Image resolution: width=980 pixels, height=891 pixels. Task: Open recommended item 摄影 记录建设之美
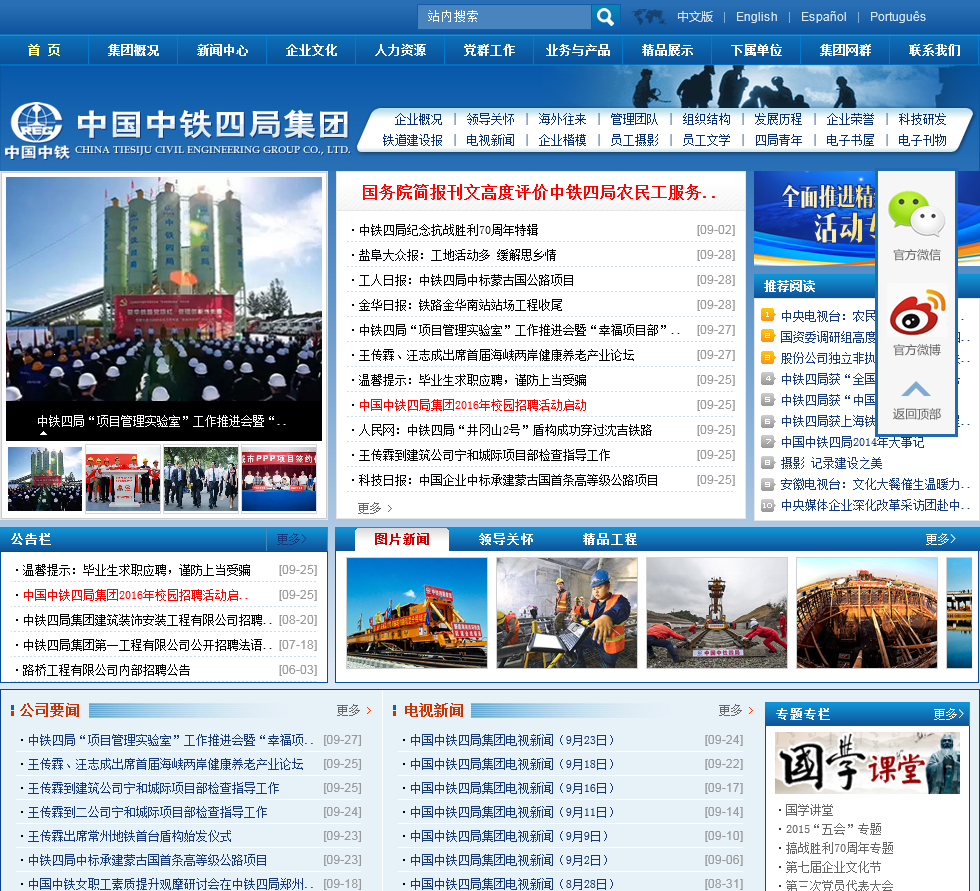(x=831, y=463)
